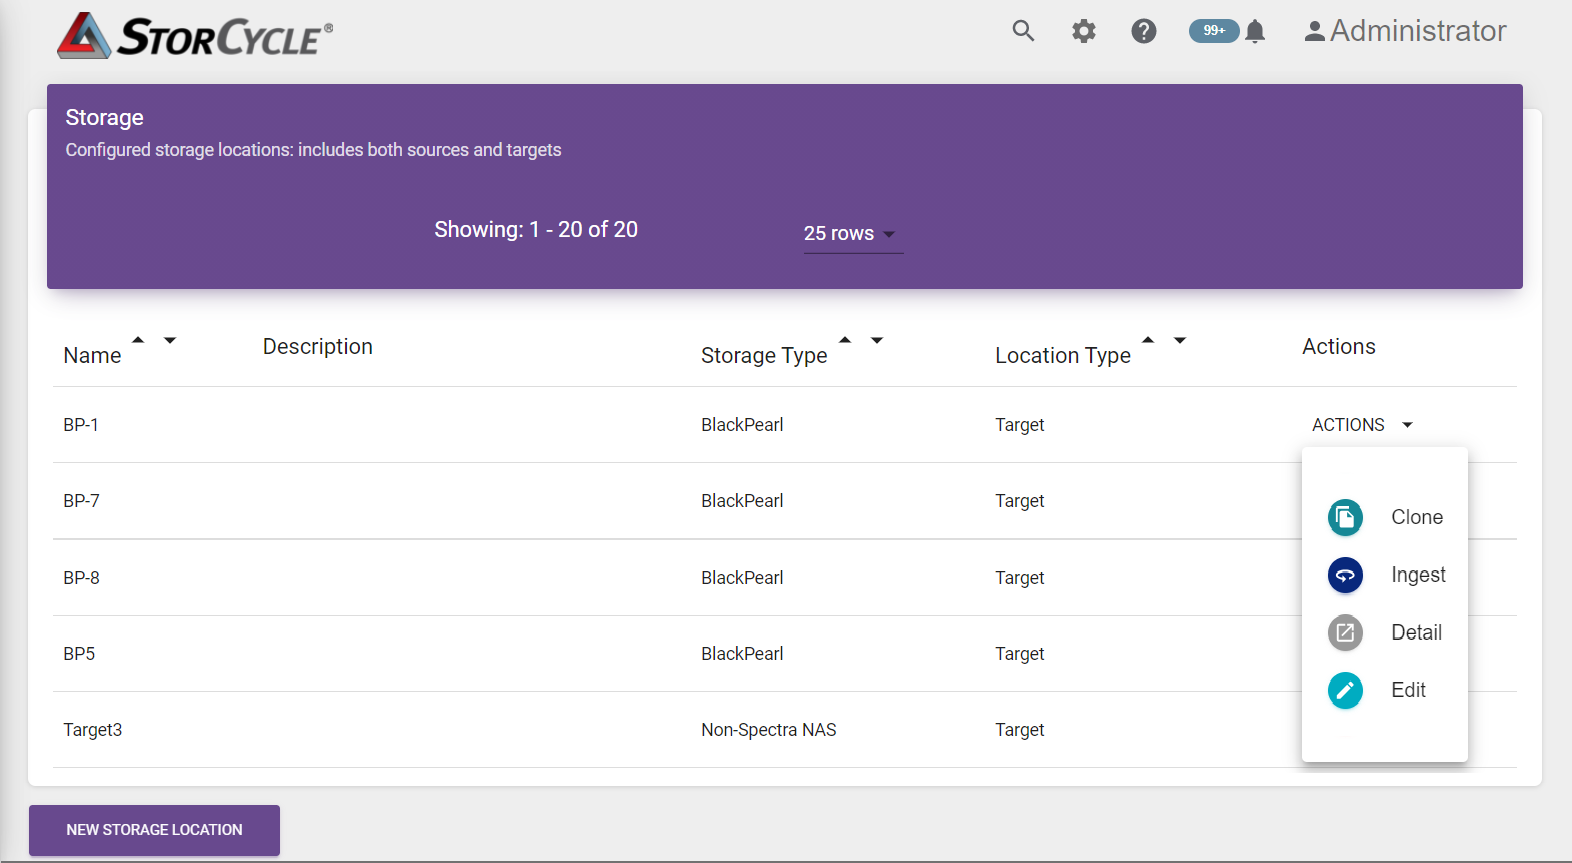1572x863 pixels.
Task: Click the Ingest icon in menu
Action: point(1345,575)
